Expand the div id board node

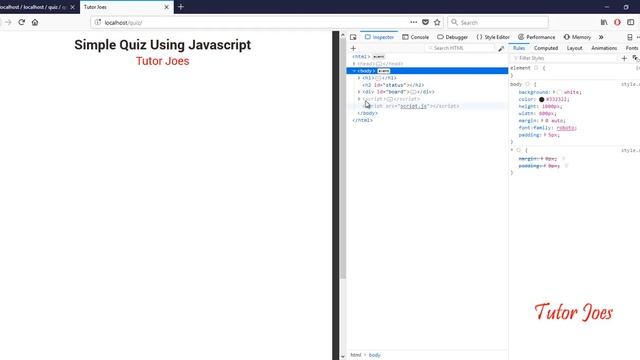point(359,92)
